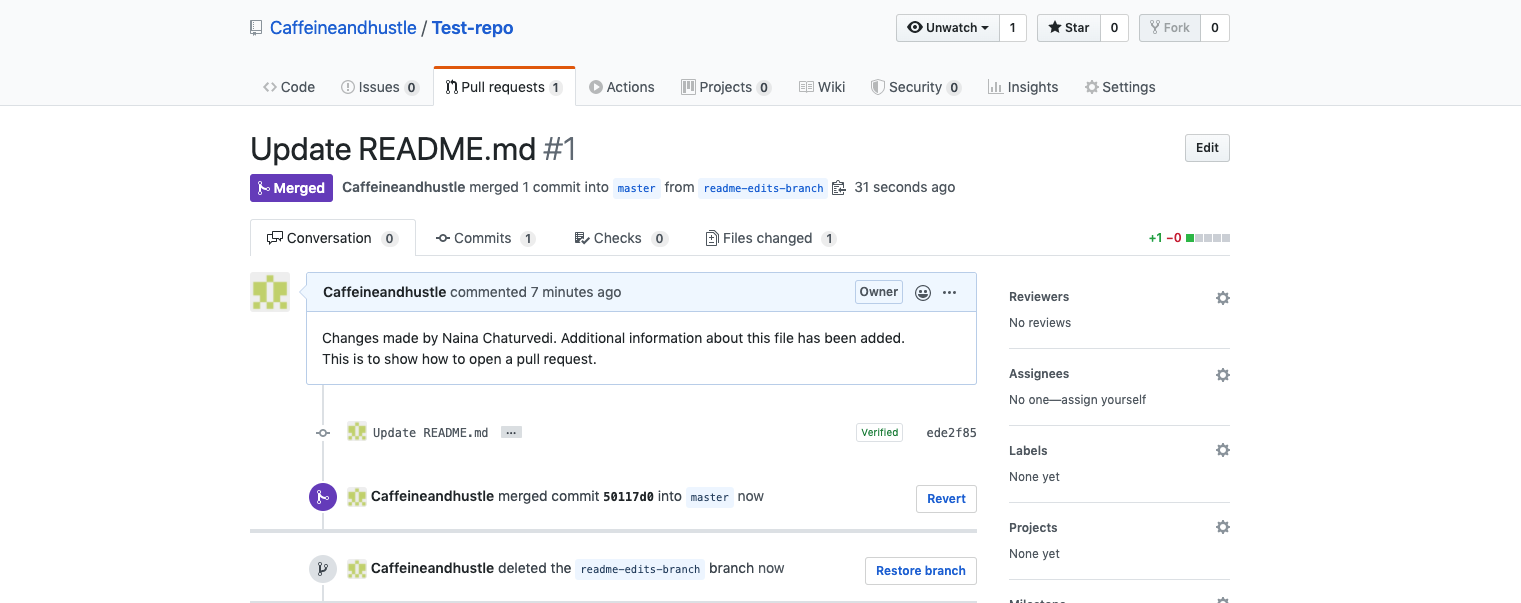Click the Labels gear icon

pyautogui.click(x=1222, y=451)
